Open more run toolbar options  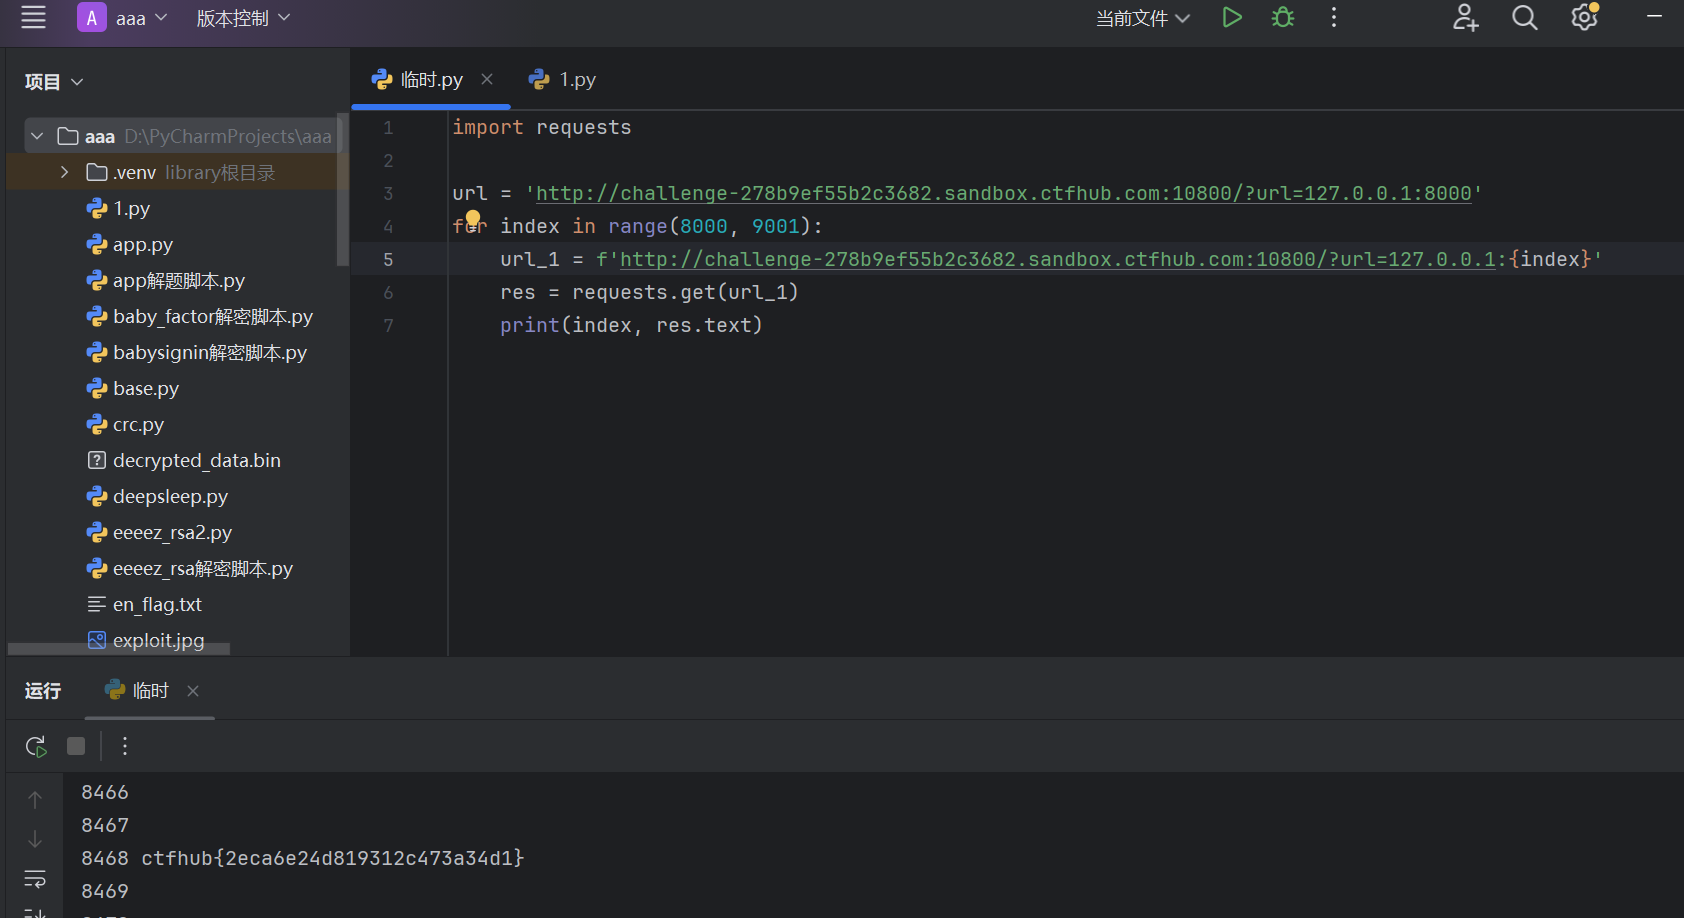coord(125,746)
